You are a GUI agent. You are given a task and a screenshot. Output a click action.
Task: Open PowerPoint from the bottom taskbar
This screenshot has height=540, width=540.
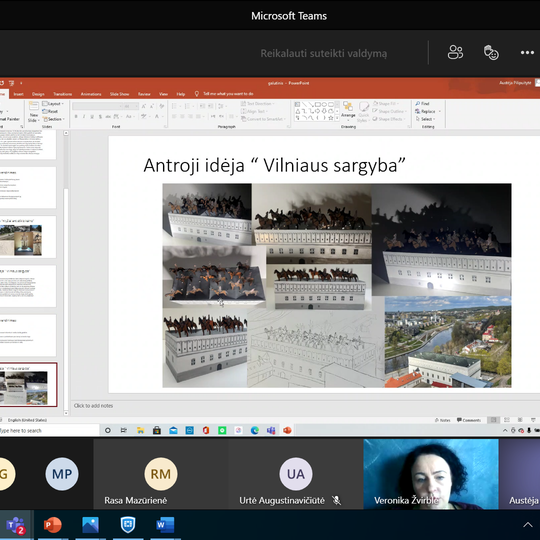[x=53, y=525]
